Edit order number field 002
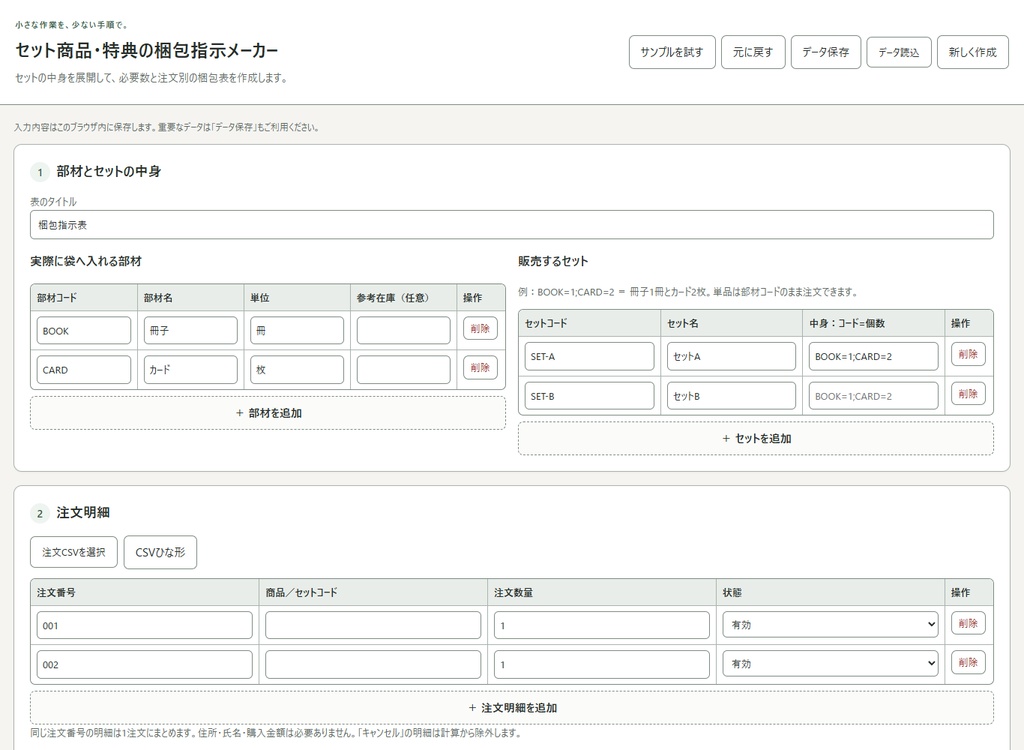1024x750 pixels. (144, 664)
